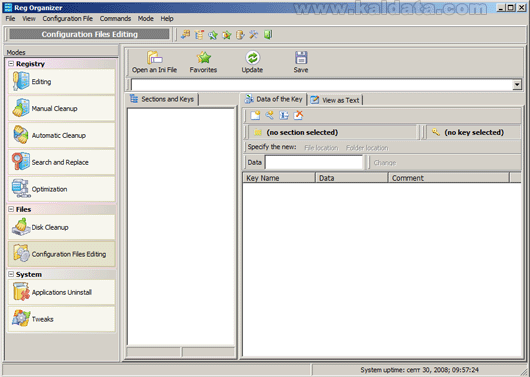The height and width of the screenshot is (377, 530).
Task: Click the Modes panel header
Action: (62, 52)
